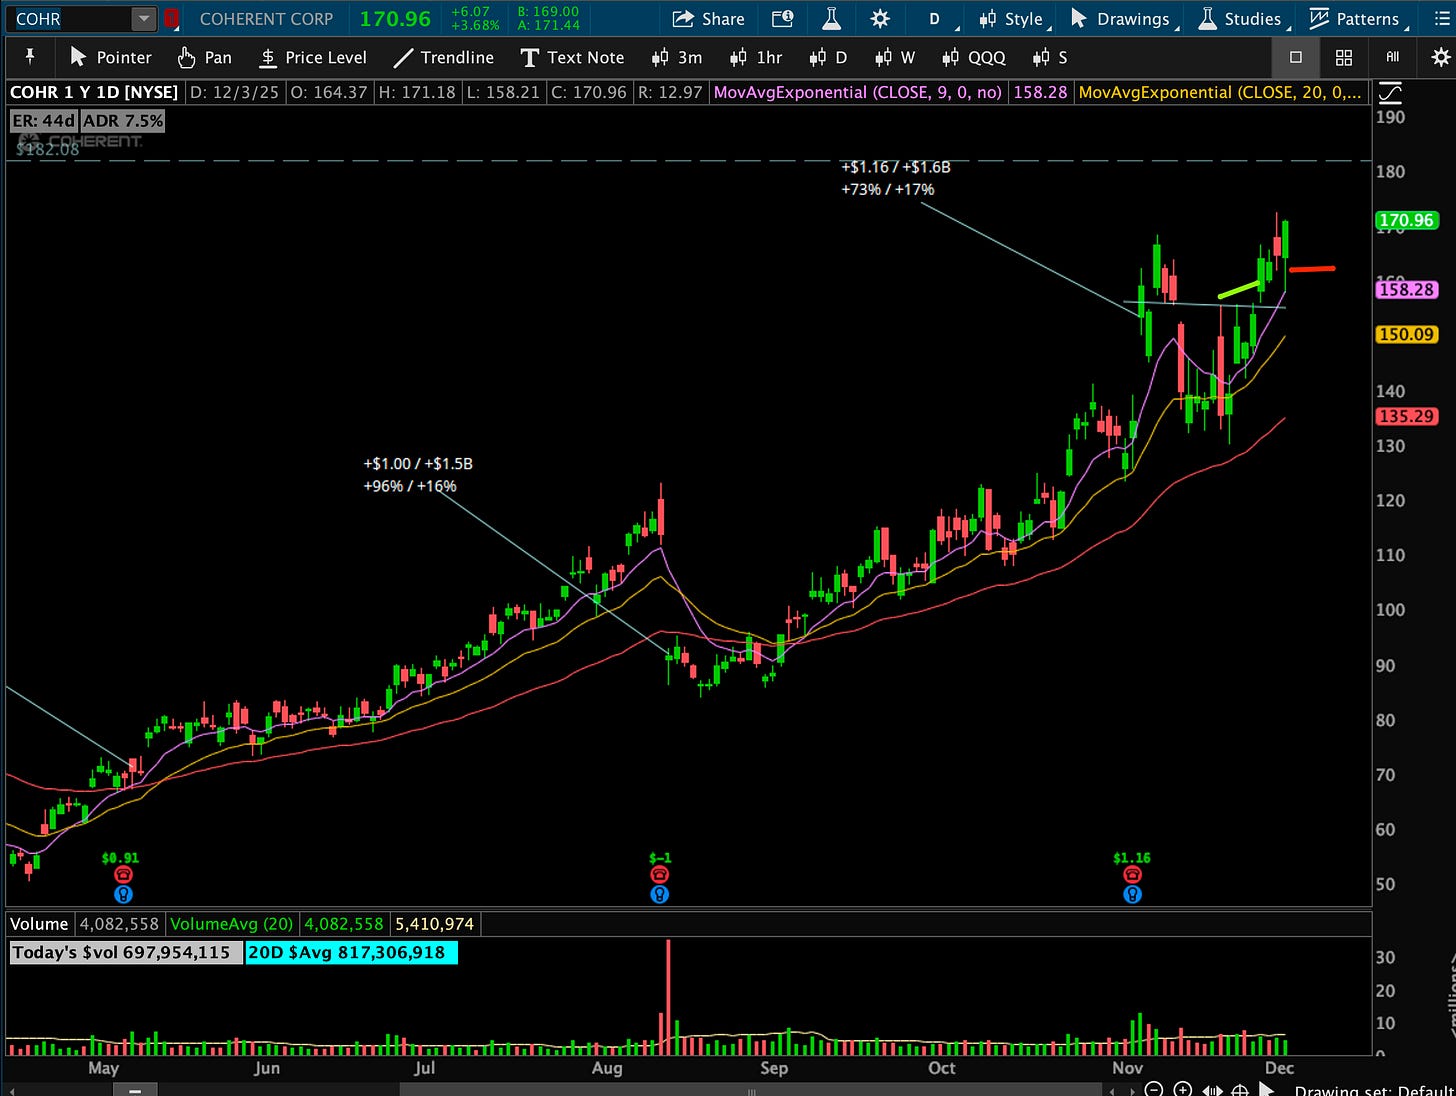Click the blue lightbulb under $-1
Viewport: 1456px width, 1096px height.
coord(659,894)
